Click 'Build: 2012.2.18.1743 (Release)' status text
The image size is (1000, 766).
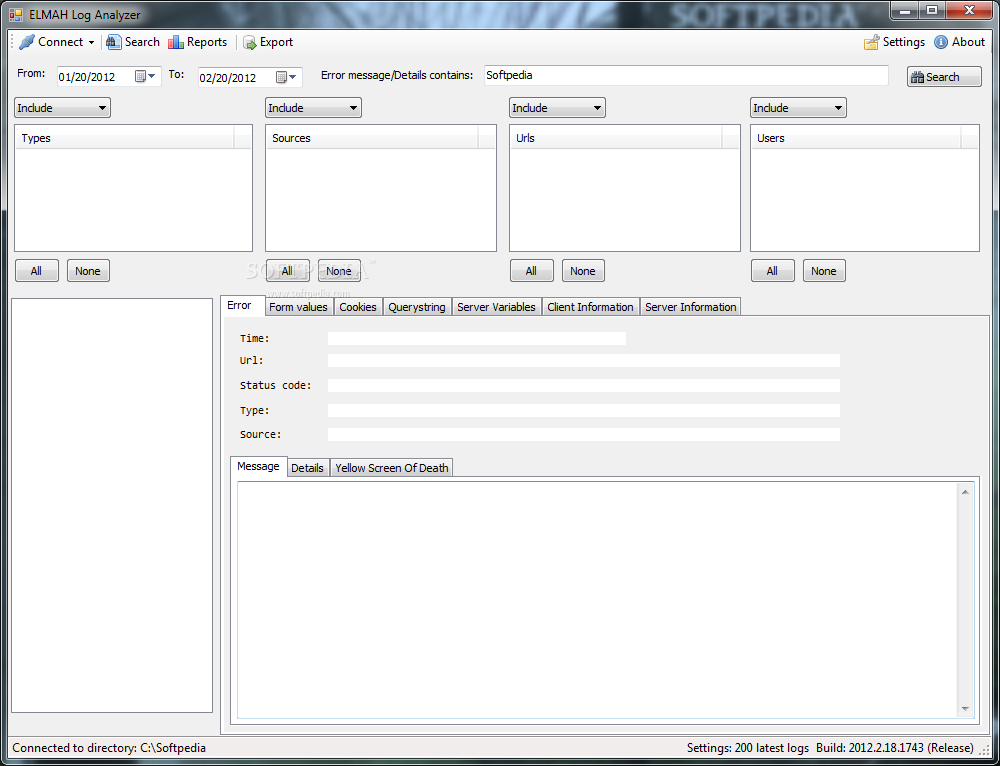coord(895,748)
